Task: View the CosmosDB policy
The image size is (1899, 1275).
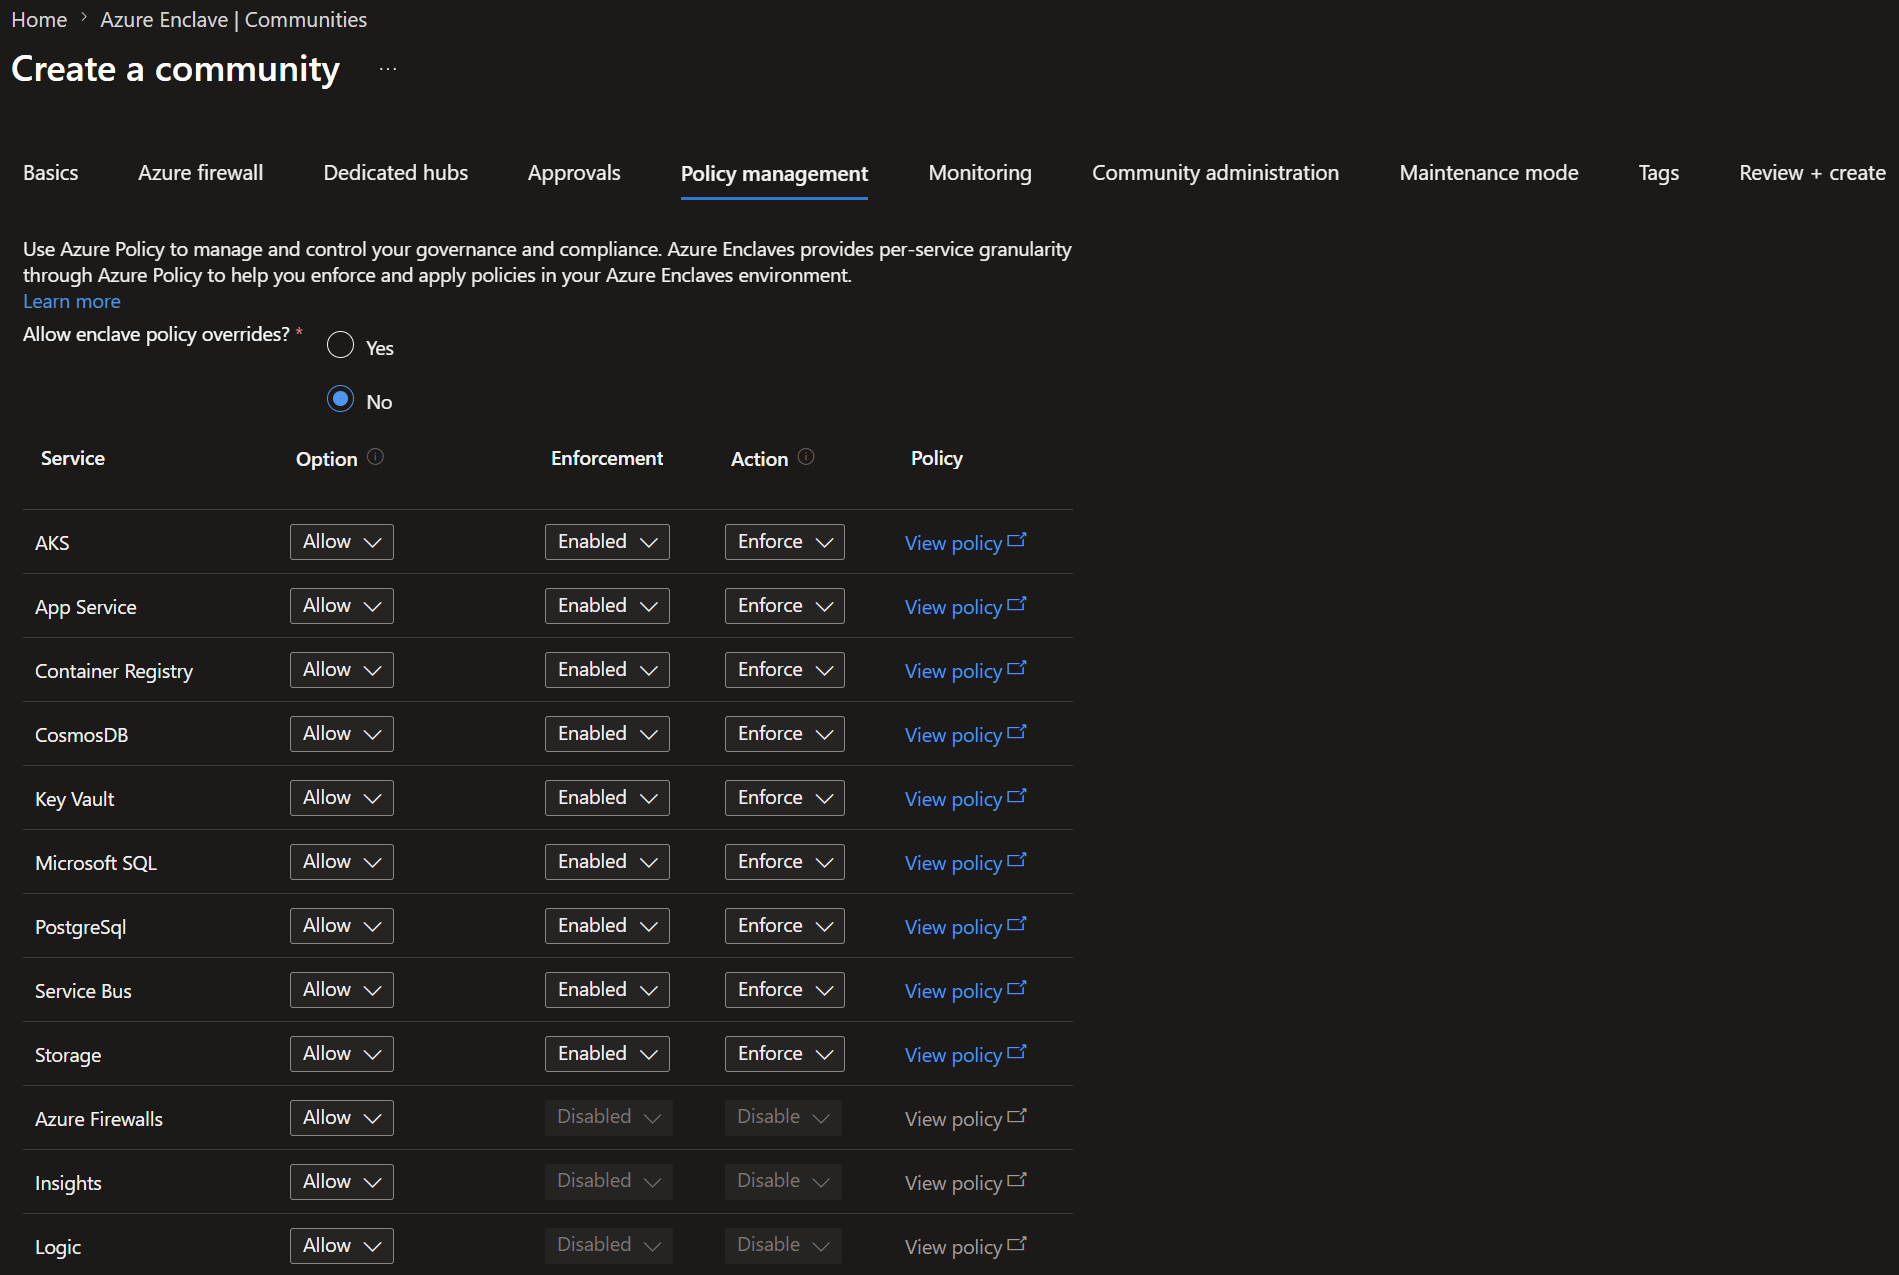Action: click(965, 734)
